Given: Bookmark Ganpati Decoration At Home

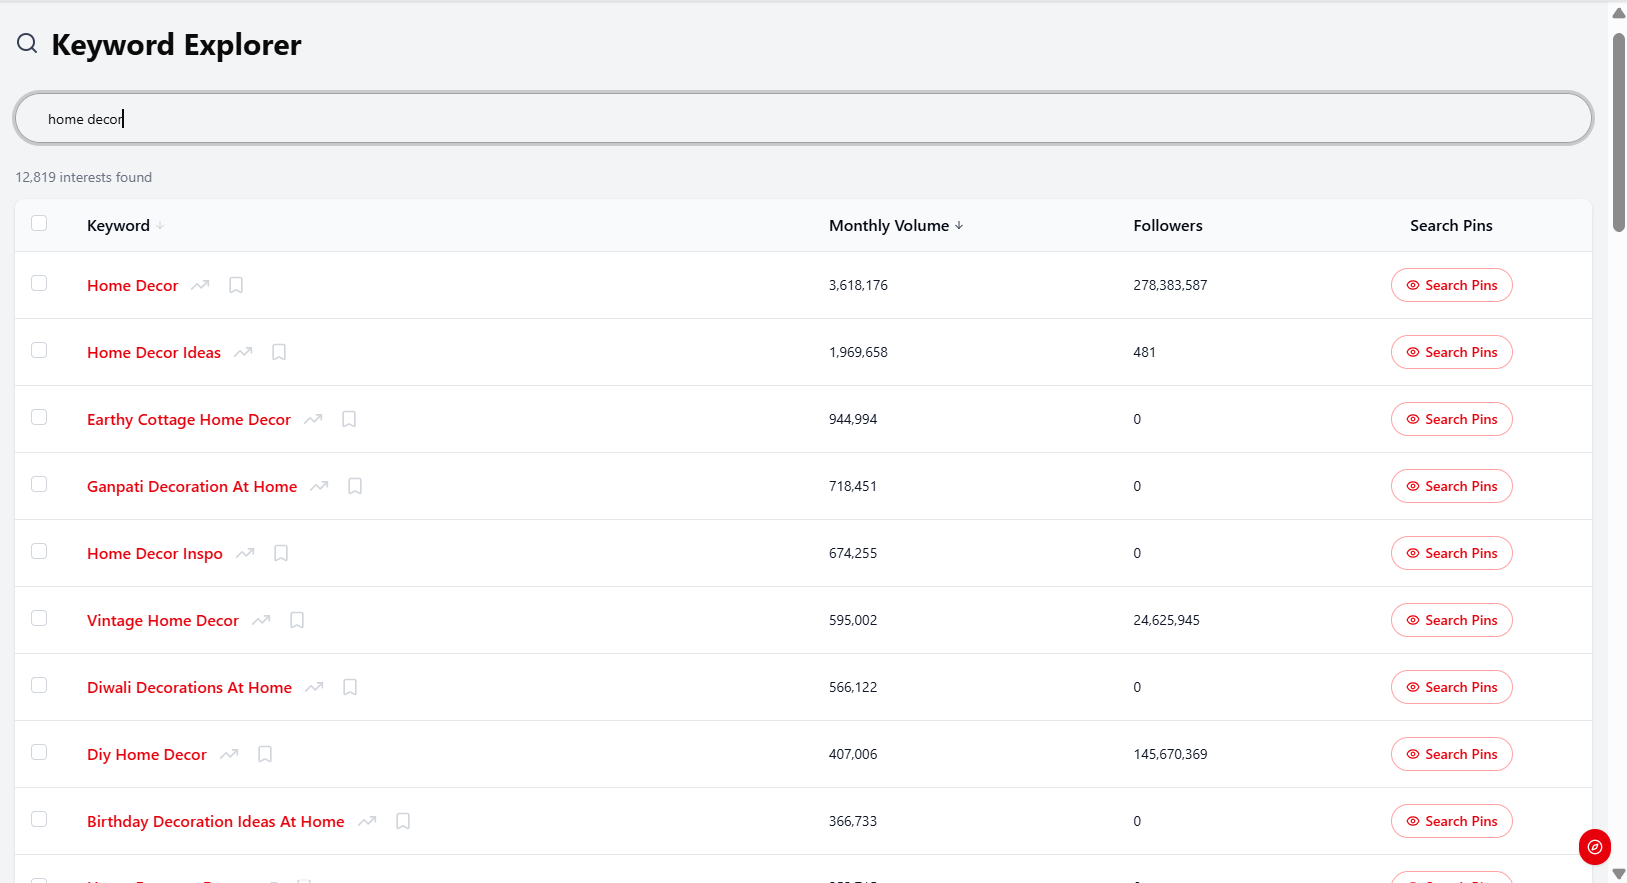Looking at the screenshot, I should [355, 486].
